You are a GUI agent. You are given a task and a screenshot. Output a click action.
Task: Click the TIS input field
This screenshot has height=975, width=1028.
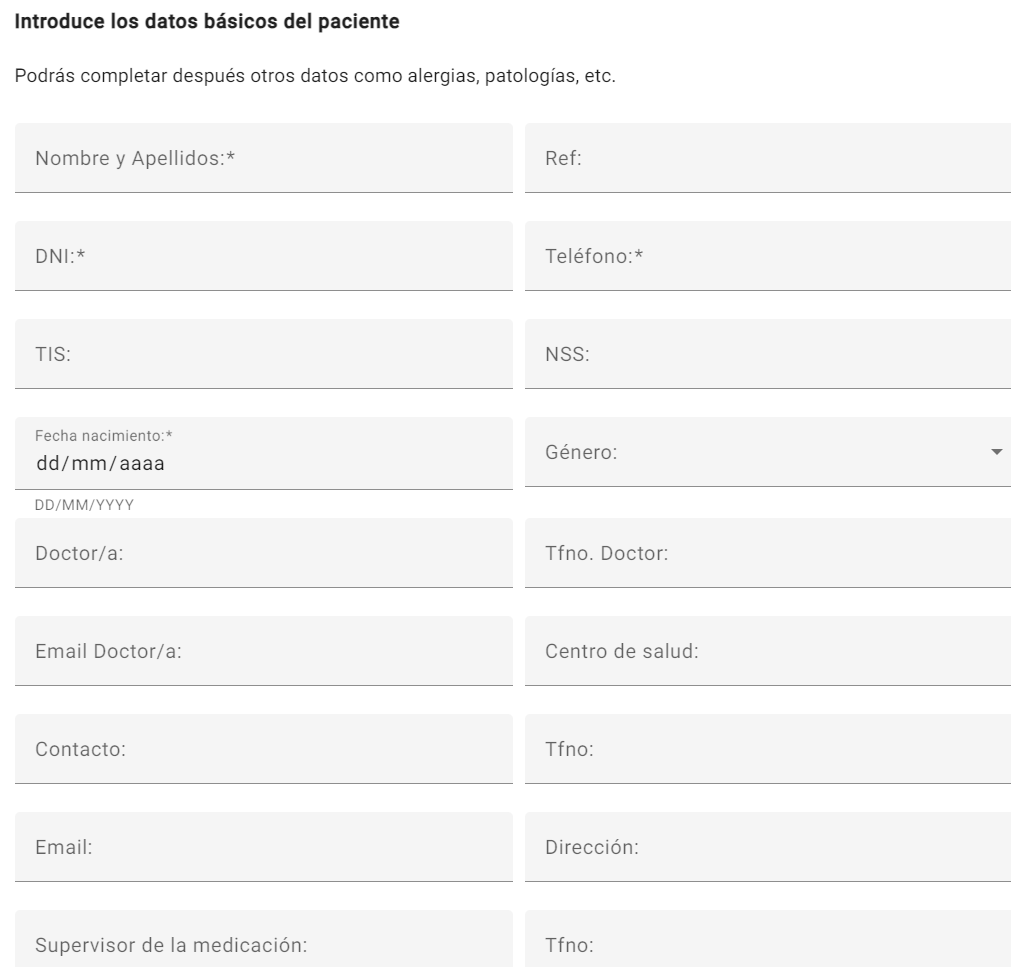pos(260,353)
